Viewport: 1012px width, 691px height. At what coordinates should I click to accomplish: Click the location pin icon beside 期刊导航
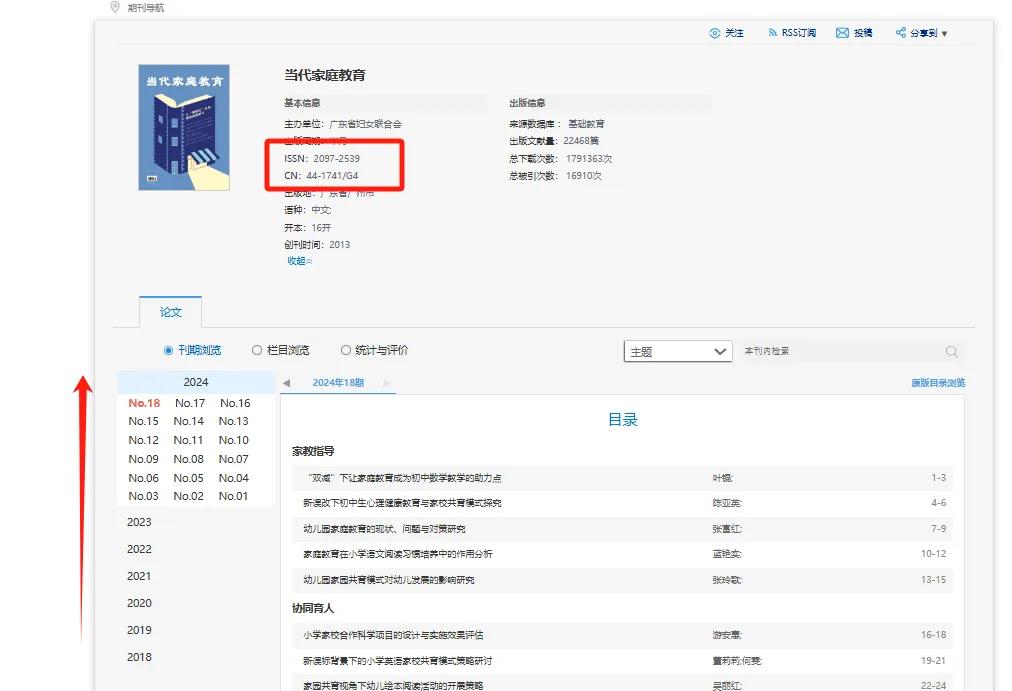tap(115, 7)
